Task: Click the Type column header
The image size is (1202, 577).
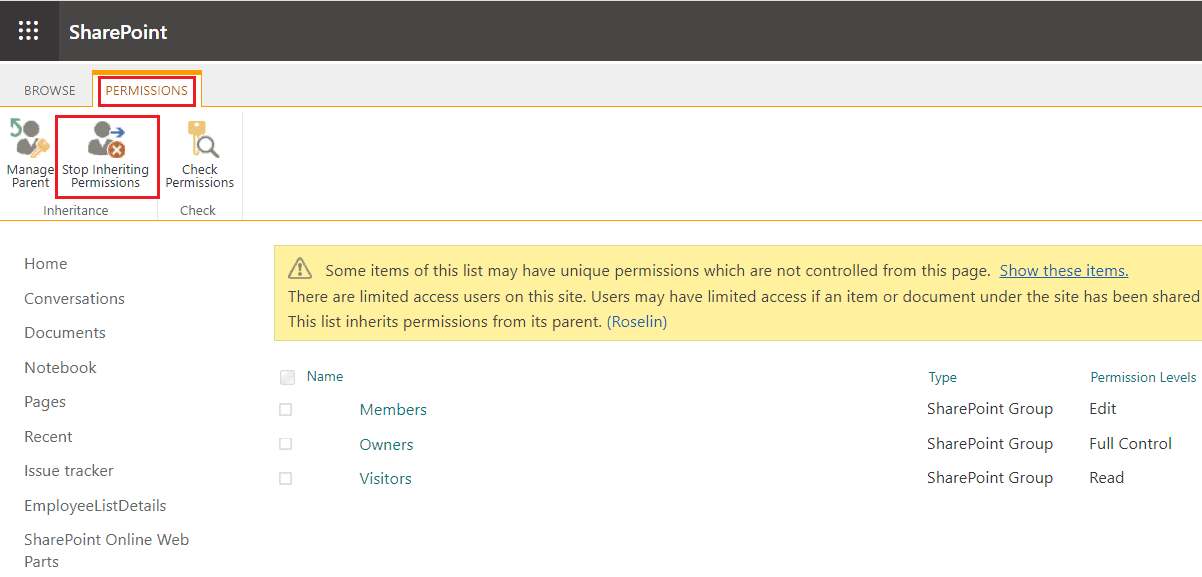Action: [x=943, y=378]
